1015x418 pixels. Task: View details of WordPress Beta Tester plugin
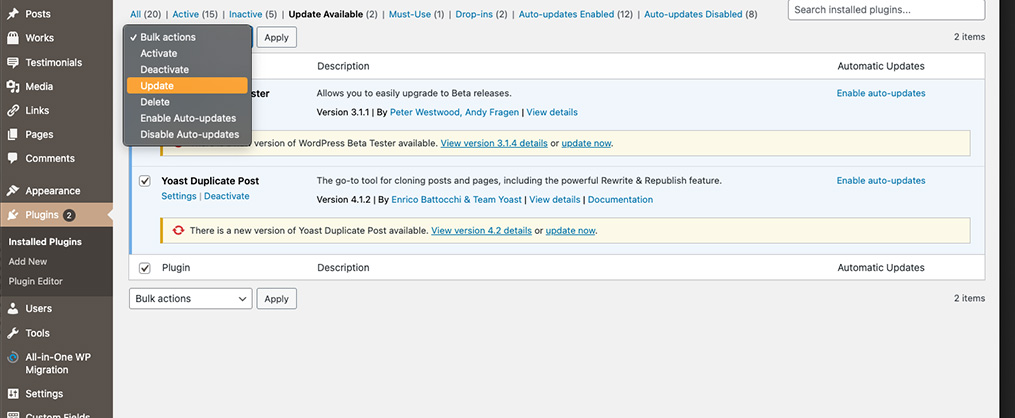click(x=552, y=112)
